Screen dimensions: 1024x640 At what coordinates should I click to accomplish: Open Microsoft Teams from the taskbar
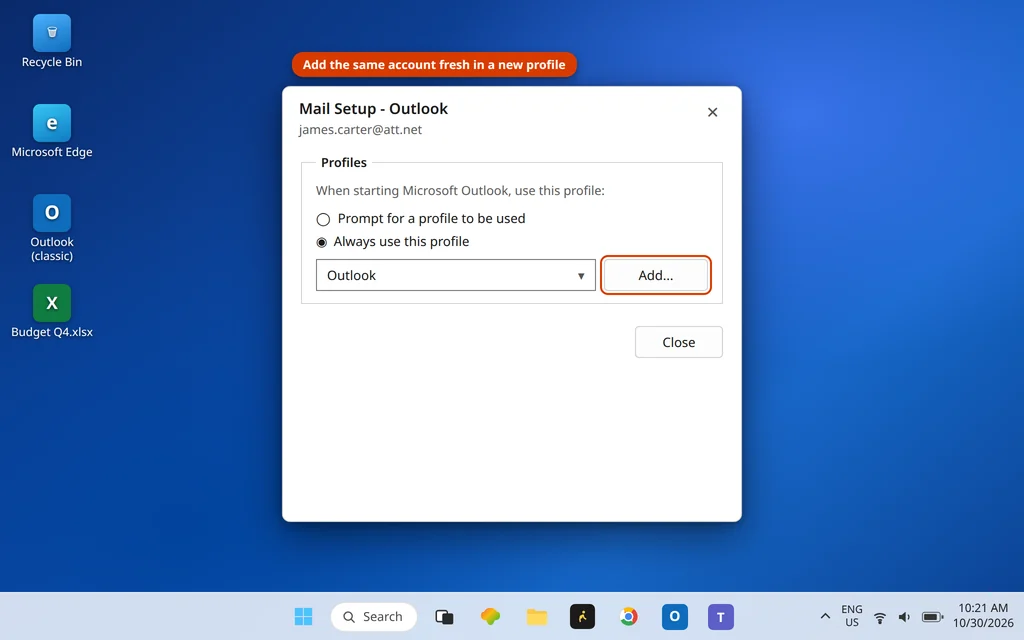pos(721,616)
